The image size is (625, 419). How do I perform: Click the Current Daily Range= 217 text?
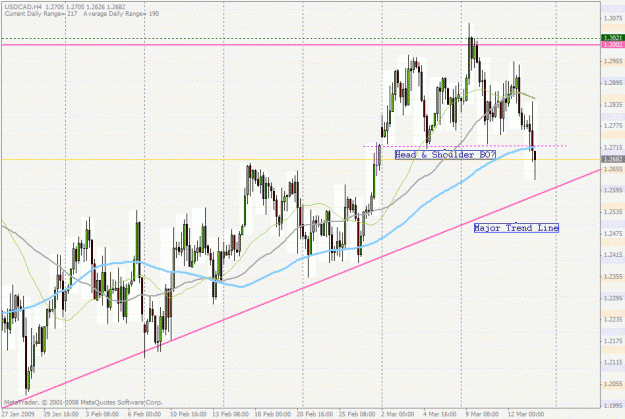click(x=41, y=14)
